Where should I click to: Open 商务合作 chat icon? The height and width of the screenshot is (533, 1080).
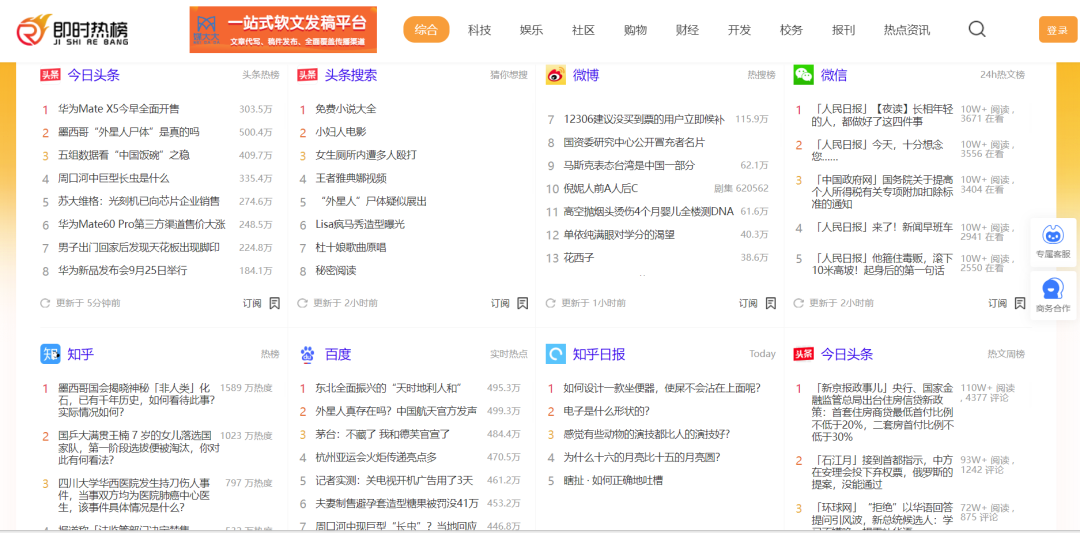(x=1053, y=289)
